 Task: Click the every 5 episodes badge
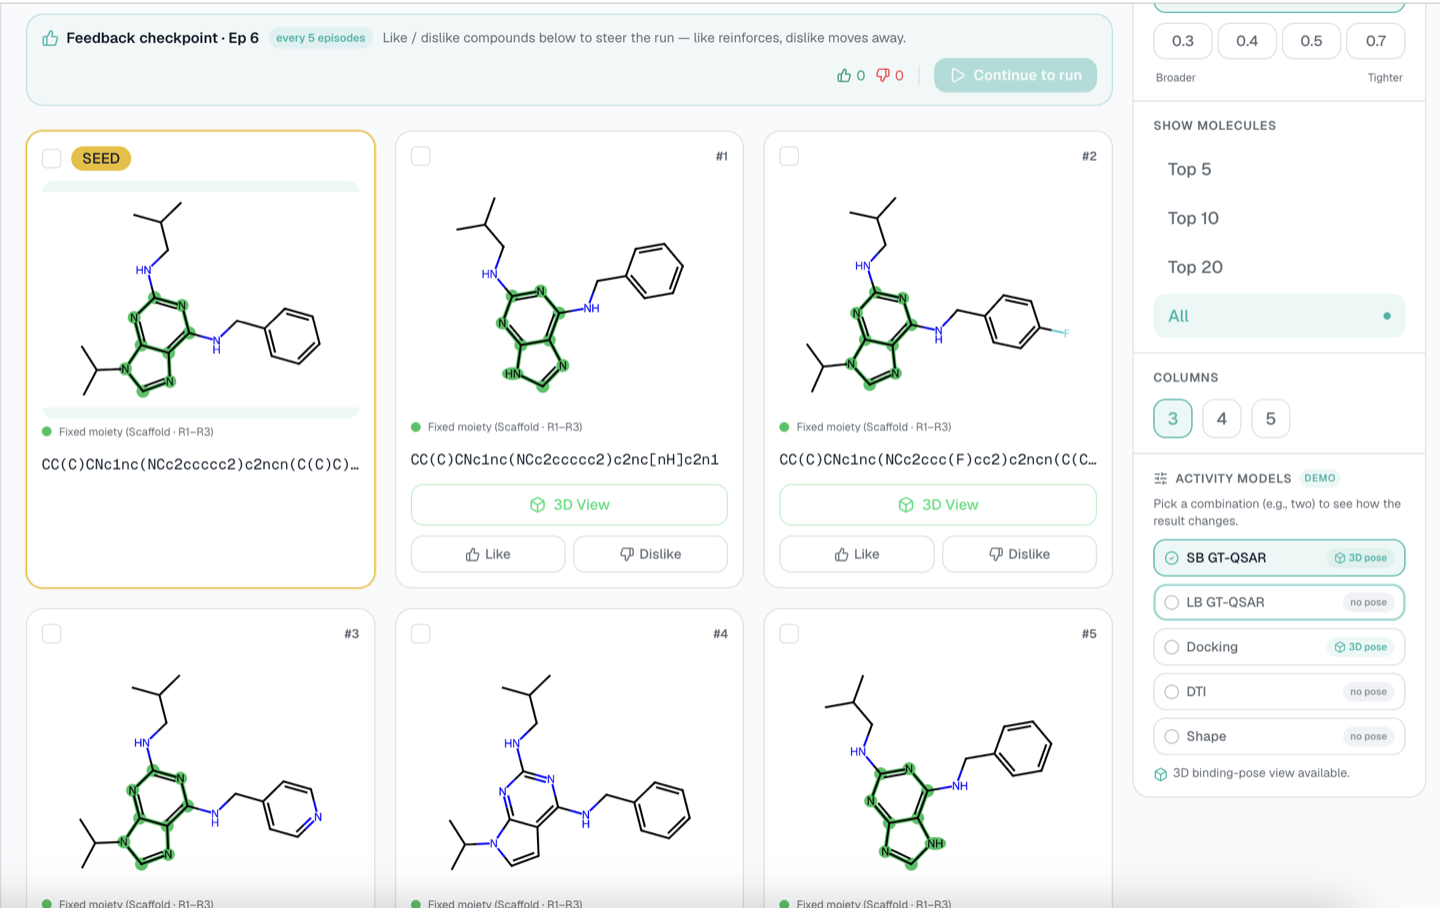321,38
